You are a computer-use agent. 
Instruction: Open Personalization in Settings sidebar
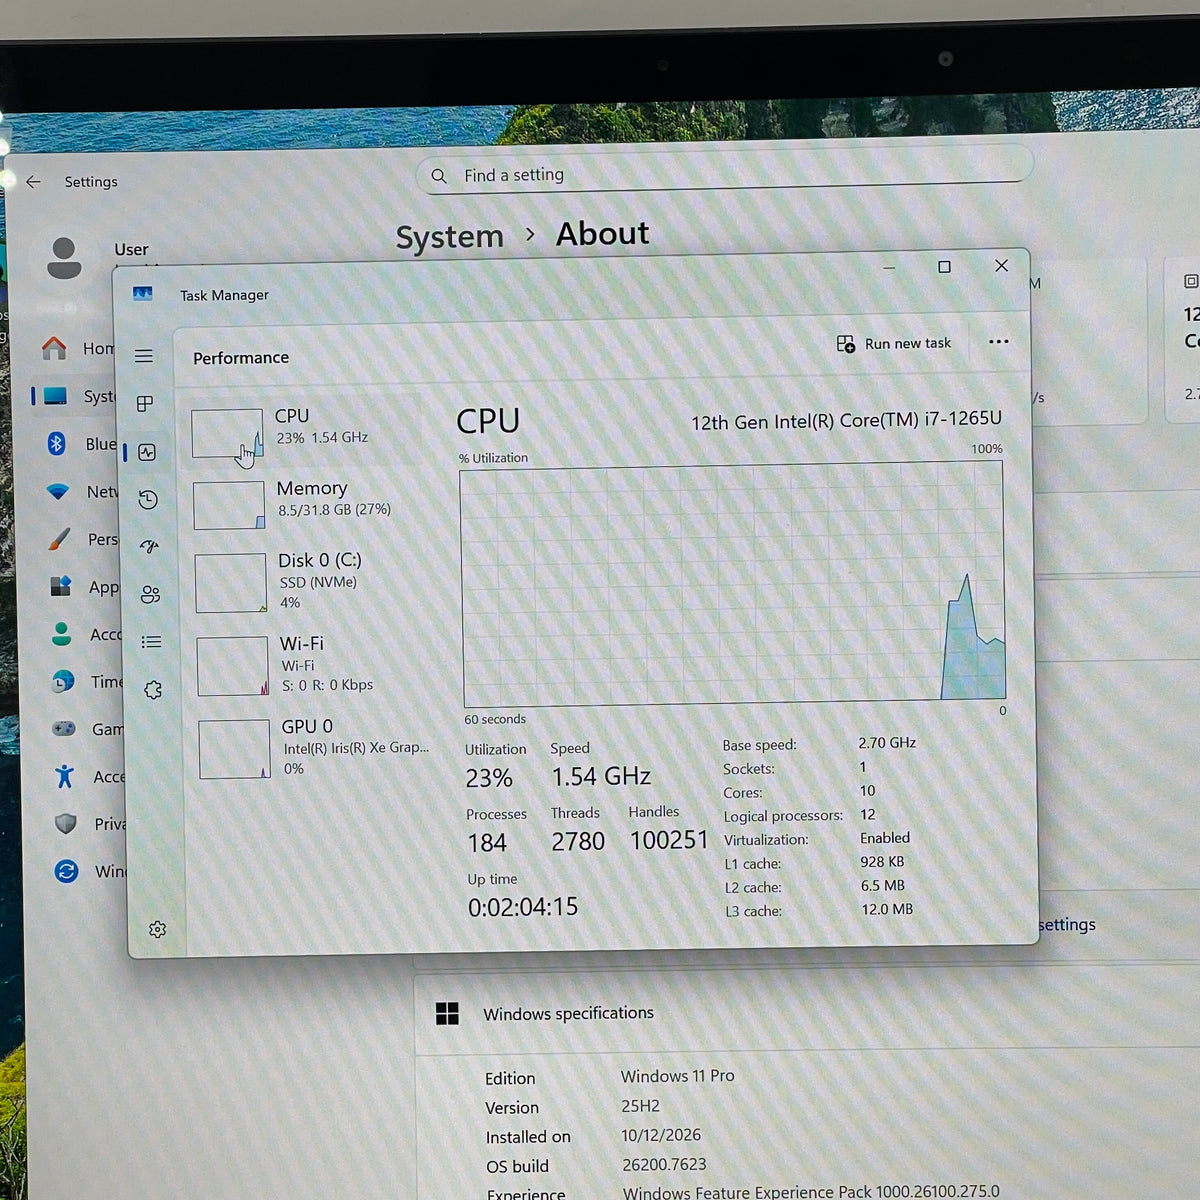(82, 539)
